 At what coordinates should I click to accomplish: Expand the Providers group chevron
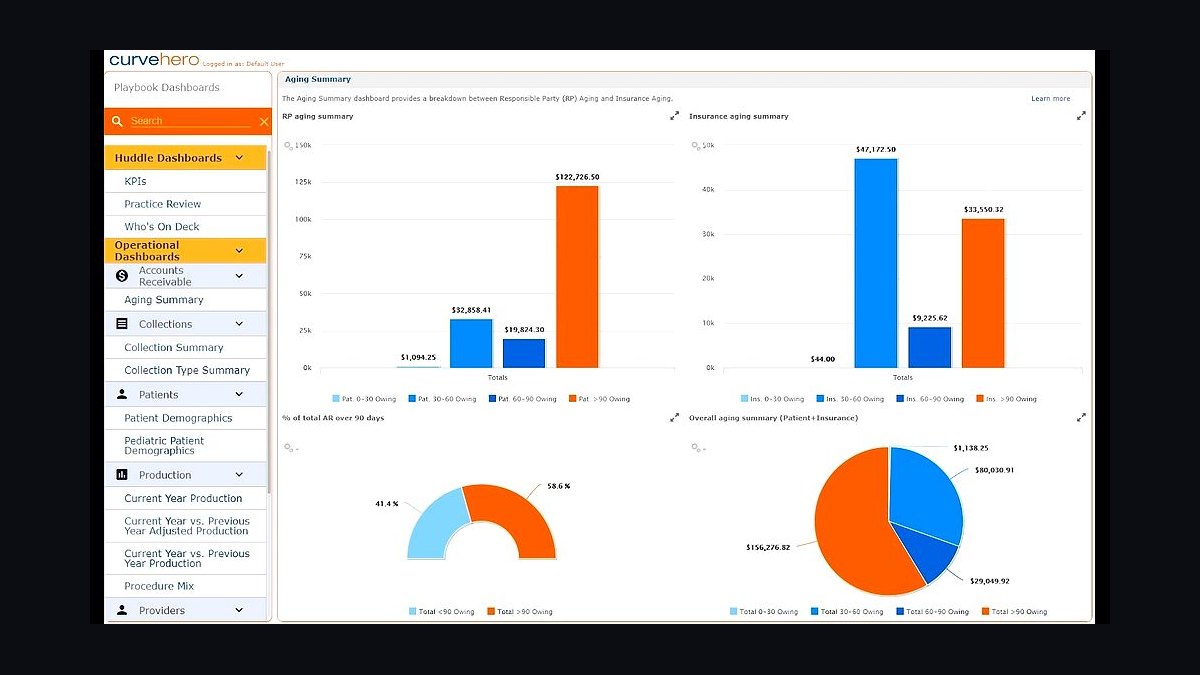click(239, 610)
